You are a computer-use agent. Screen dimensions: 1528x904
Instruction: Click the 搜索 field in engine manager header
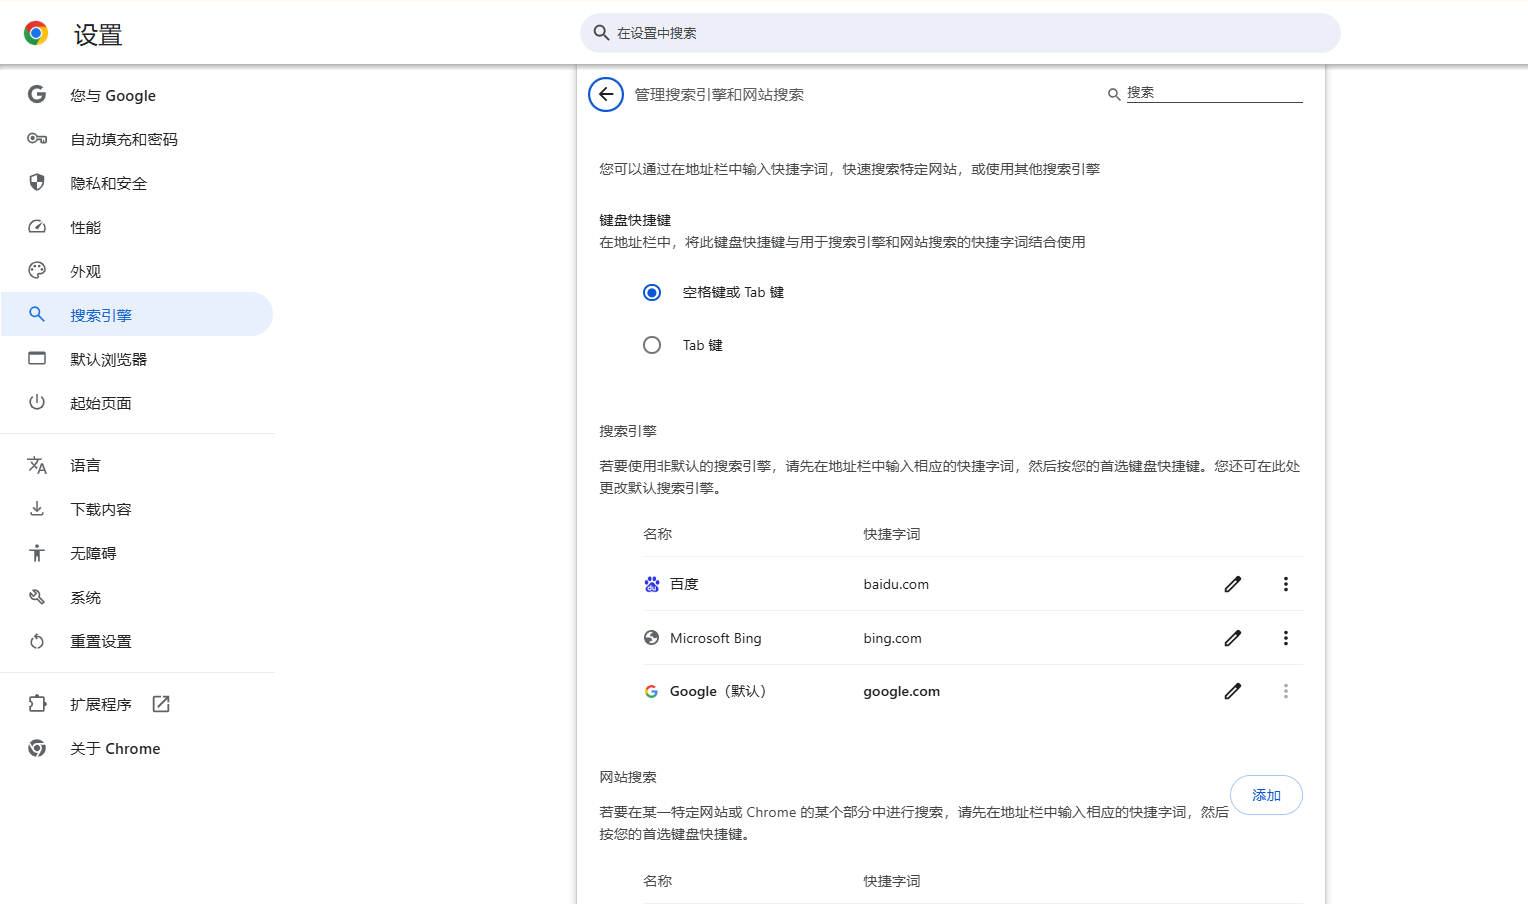pos(1214,93)
